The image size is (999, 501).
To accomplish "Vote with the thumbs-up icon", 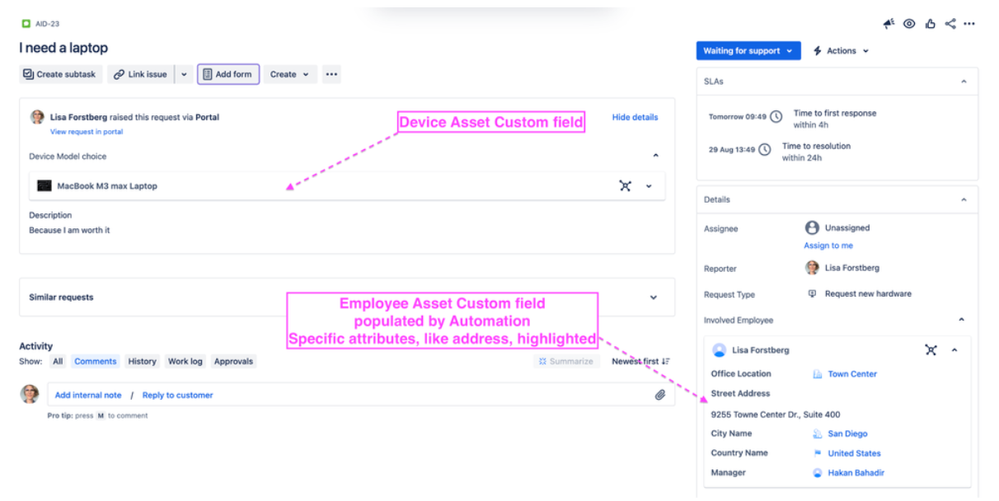I will pos(930,24).
